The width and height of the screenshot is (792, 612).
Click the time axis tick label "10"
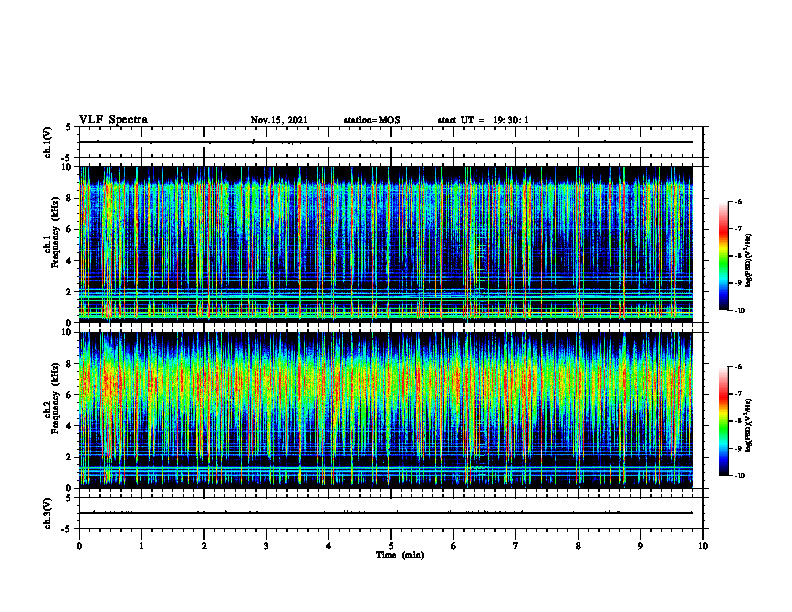tap(703, 546)
